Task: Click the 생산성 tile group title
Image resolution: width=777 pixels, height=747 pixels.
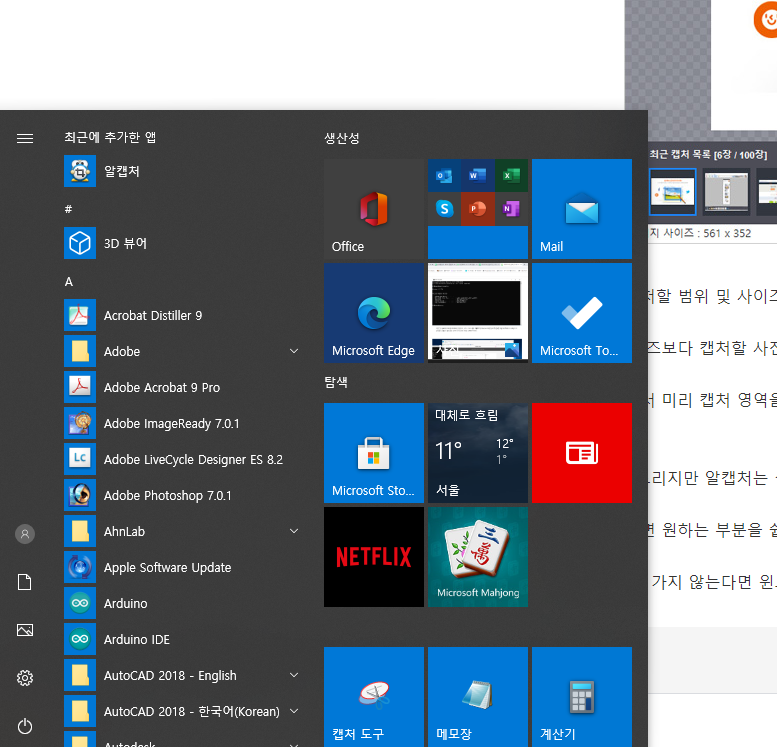Action: tap(342, 138)
